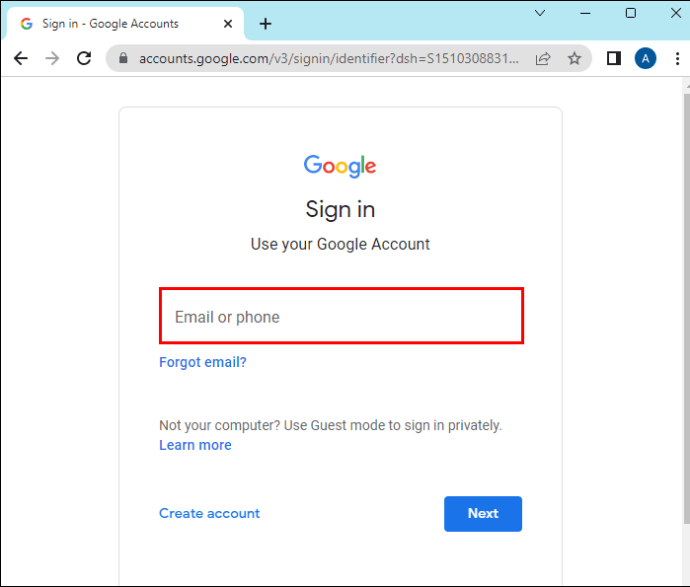Click the forward navigation arrow
Viewport: 690px width, 587px height.
52,59
